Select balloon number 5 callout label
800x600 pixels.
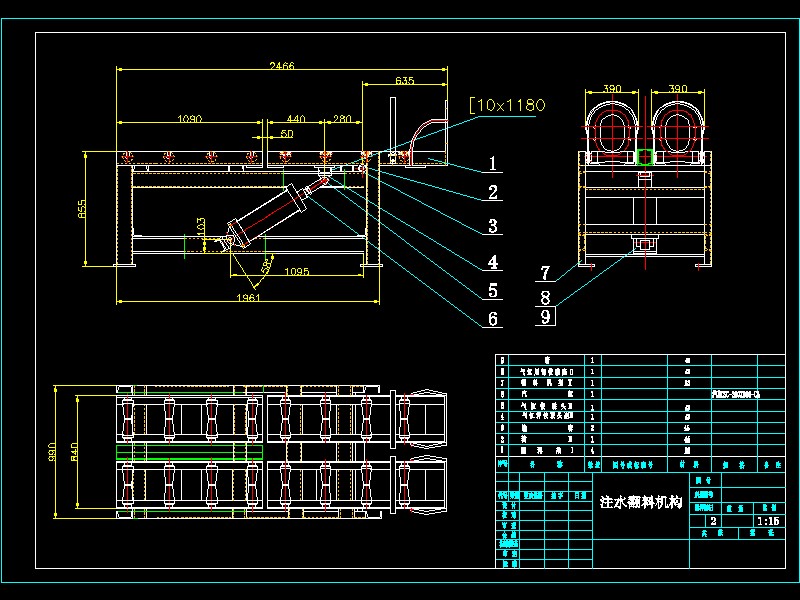pos(491,291)
